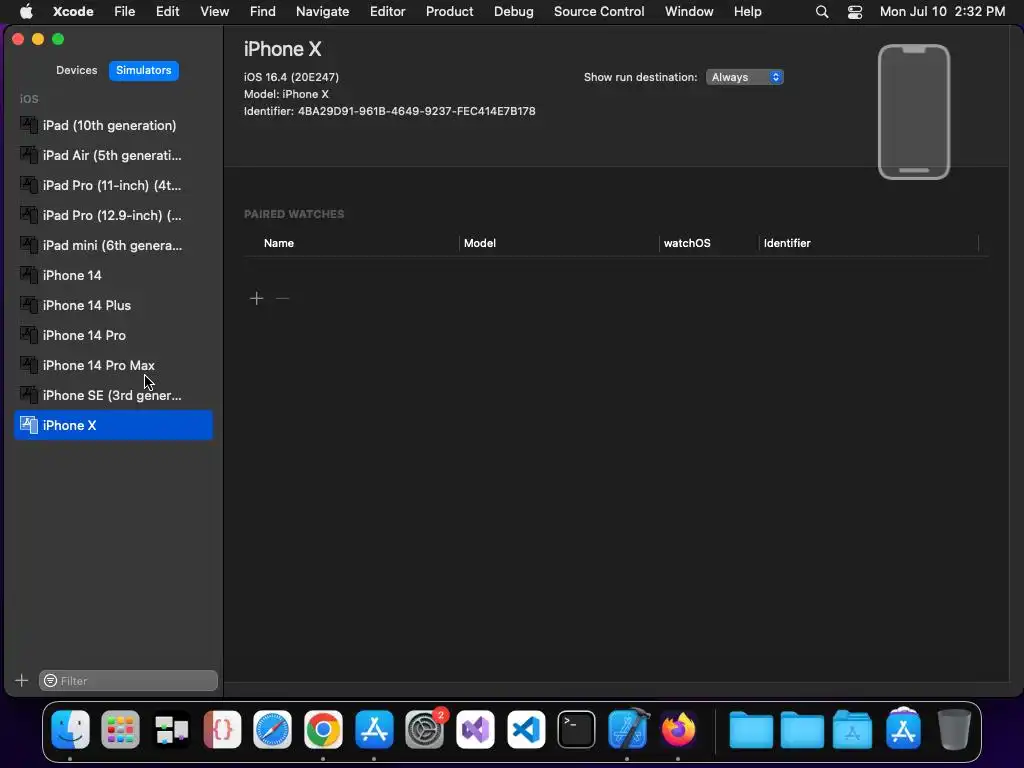Choose iPad Air (5th generation) simulator

(113, 155)
